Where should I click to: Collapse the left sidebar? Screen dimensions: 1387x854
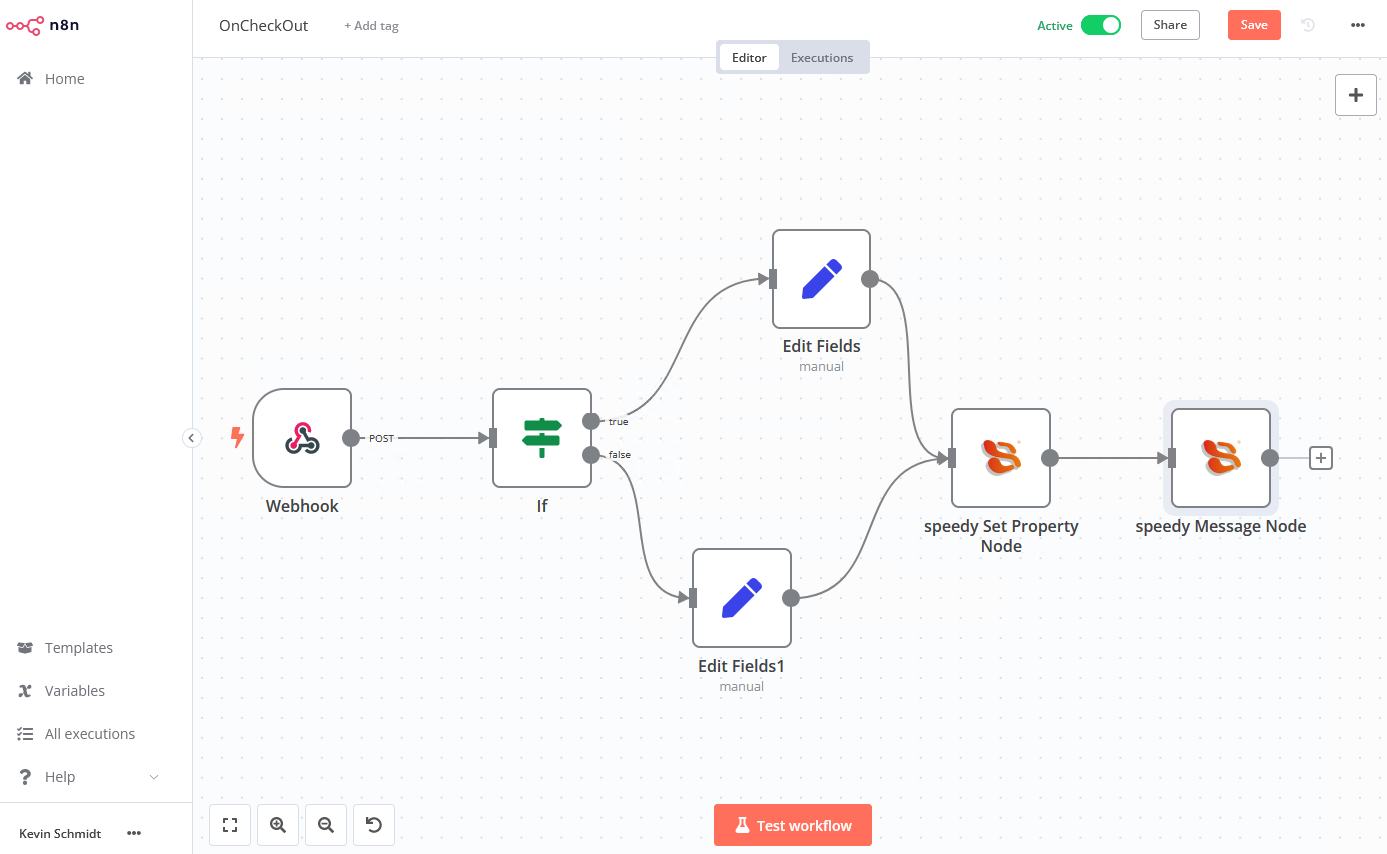tap(192, 437)
